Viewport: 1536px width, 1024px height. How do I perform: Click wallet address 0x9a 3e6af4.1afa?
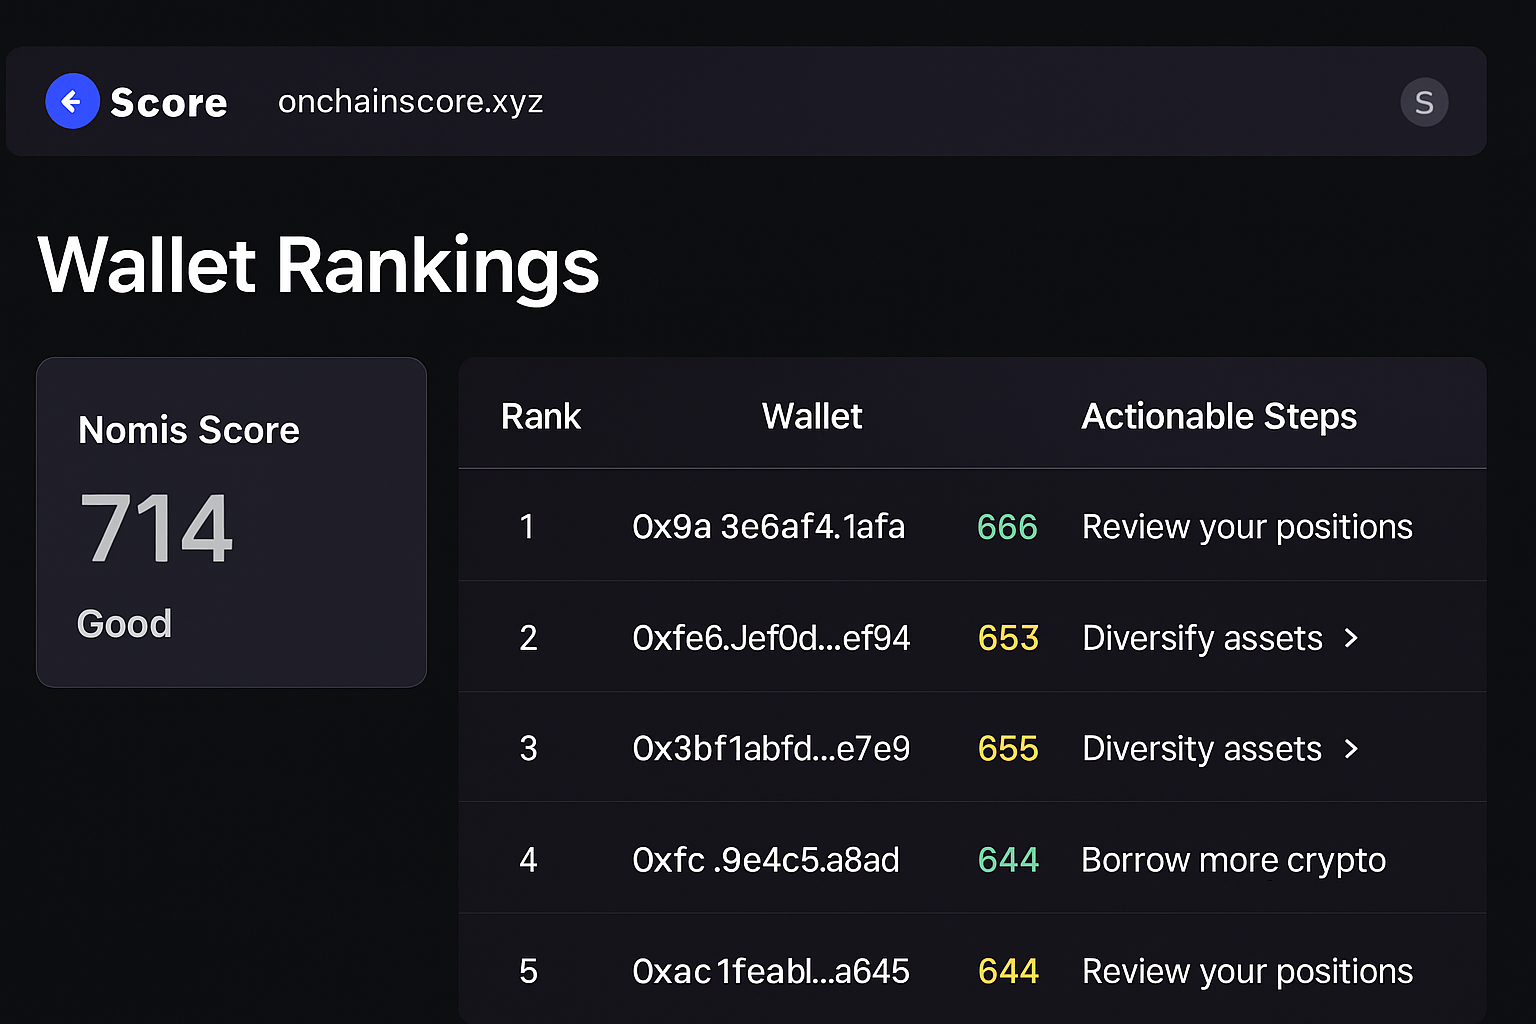[x=768, y=527]
